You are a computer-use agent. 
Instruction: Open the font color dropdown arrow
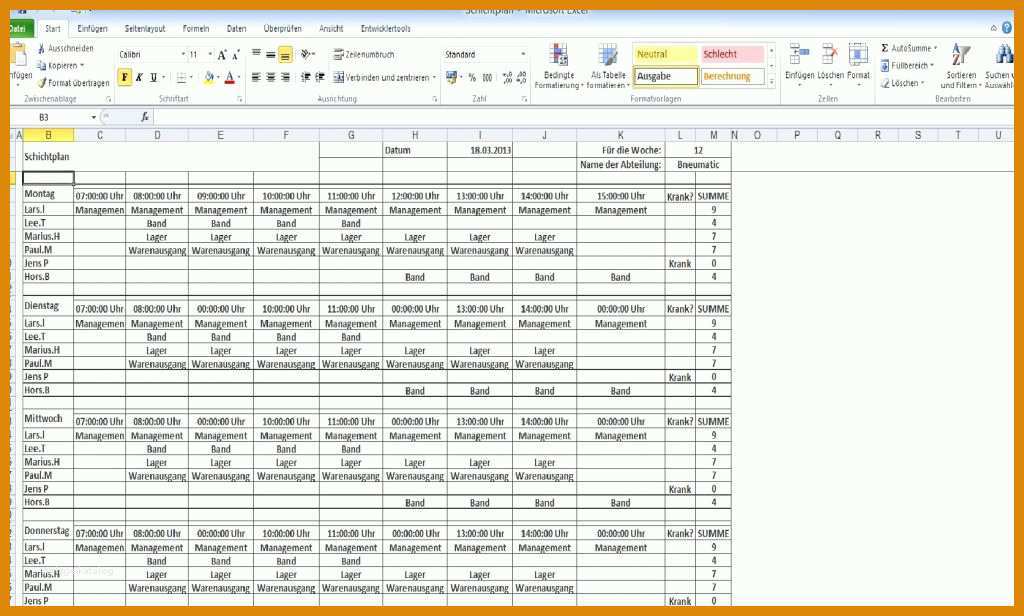tap(239, 77)
